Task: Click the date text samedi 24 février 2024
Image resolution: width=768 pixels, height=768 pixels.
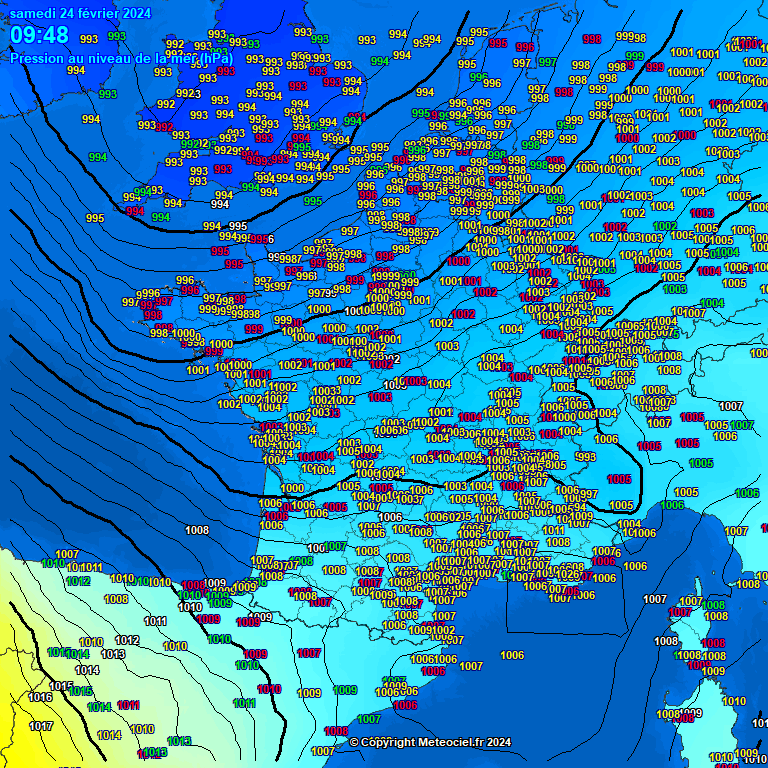Action: pos(80,13)
